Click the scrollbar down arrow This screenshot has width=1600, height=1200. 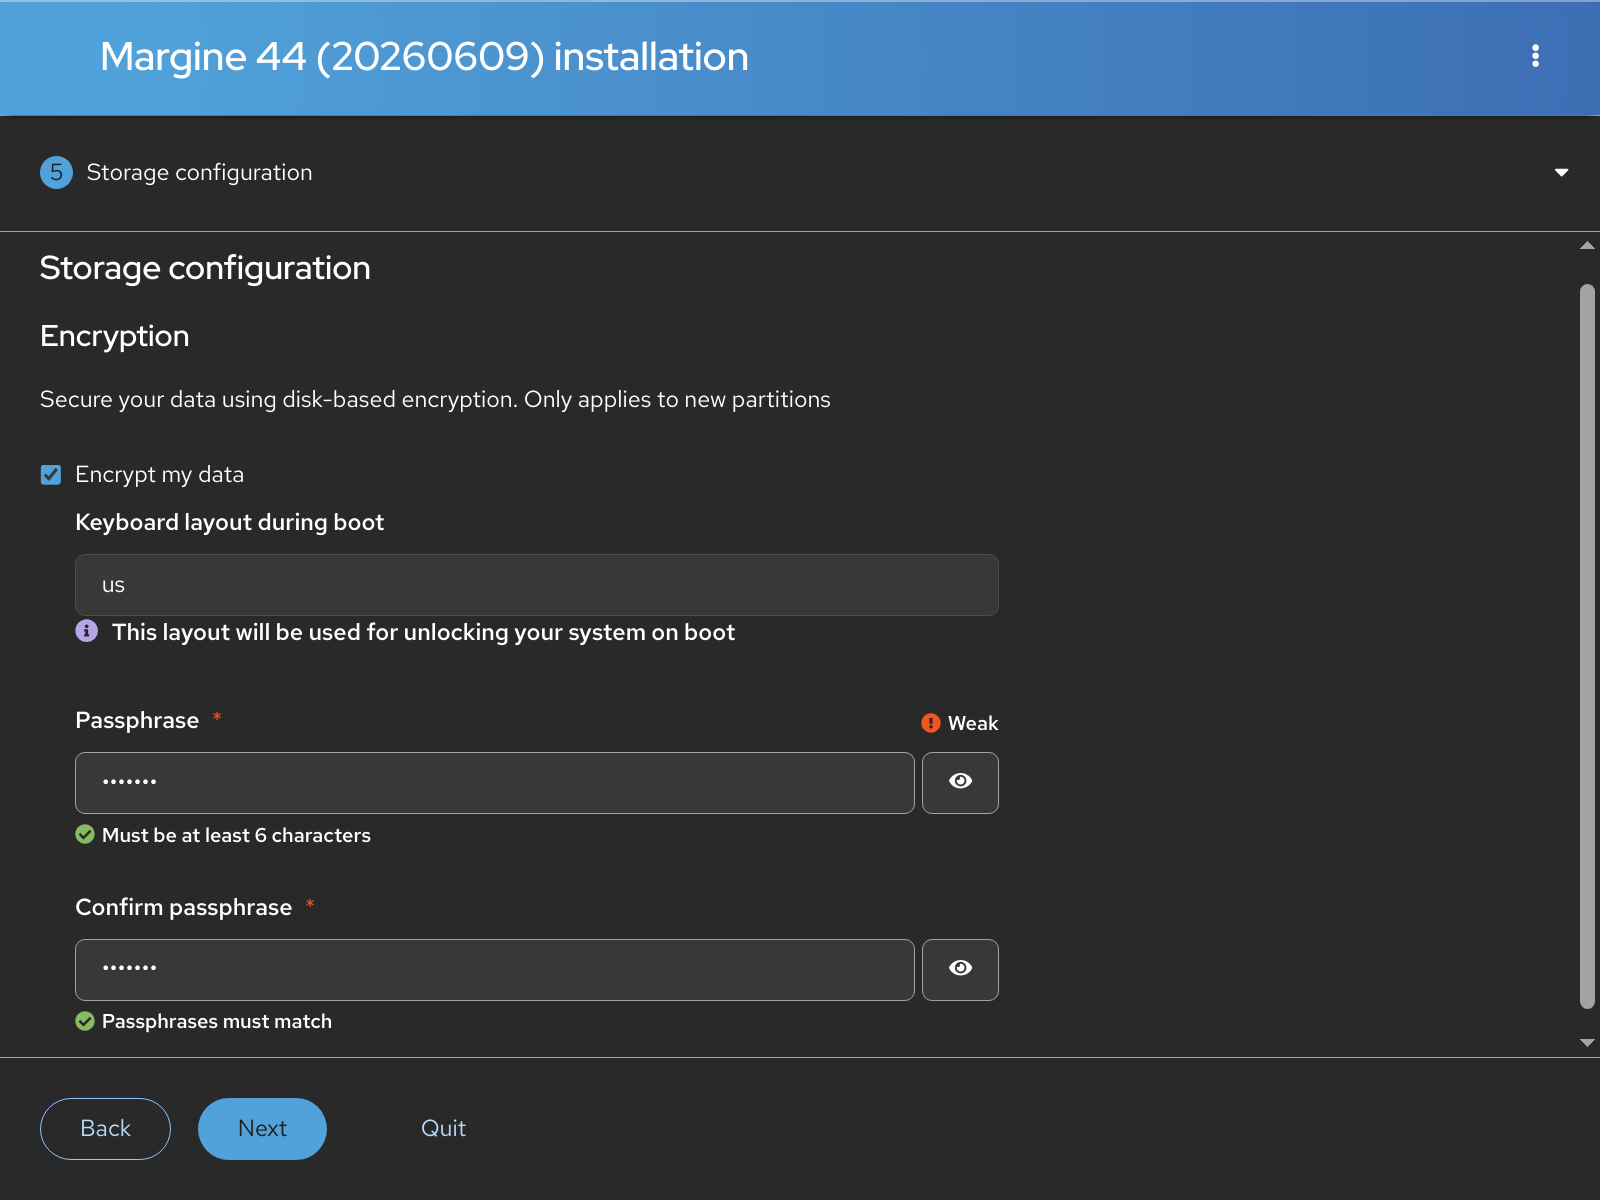click(1587, 1042)
